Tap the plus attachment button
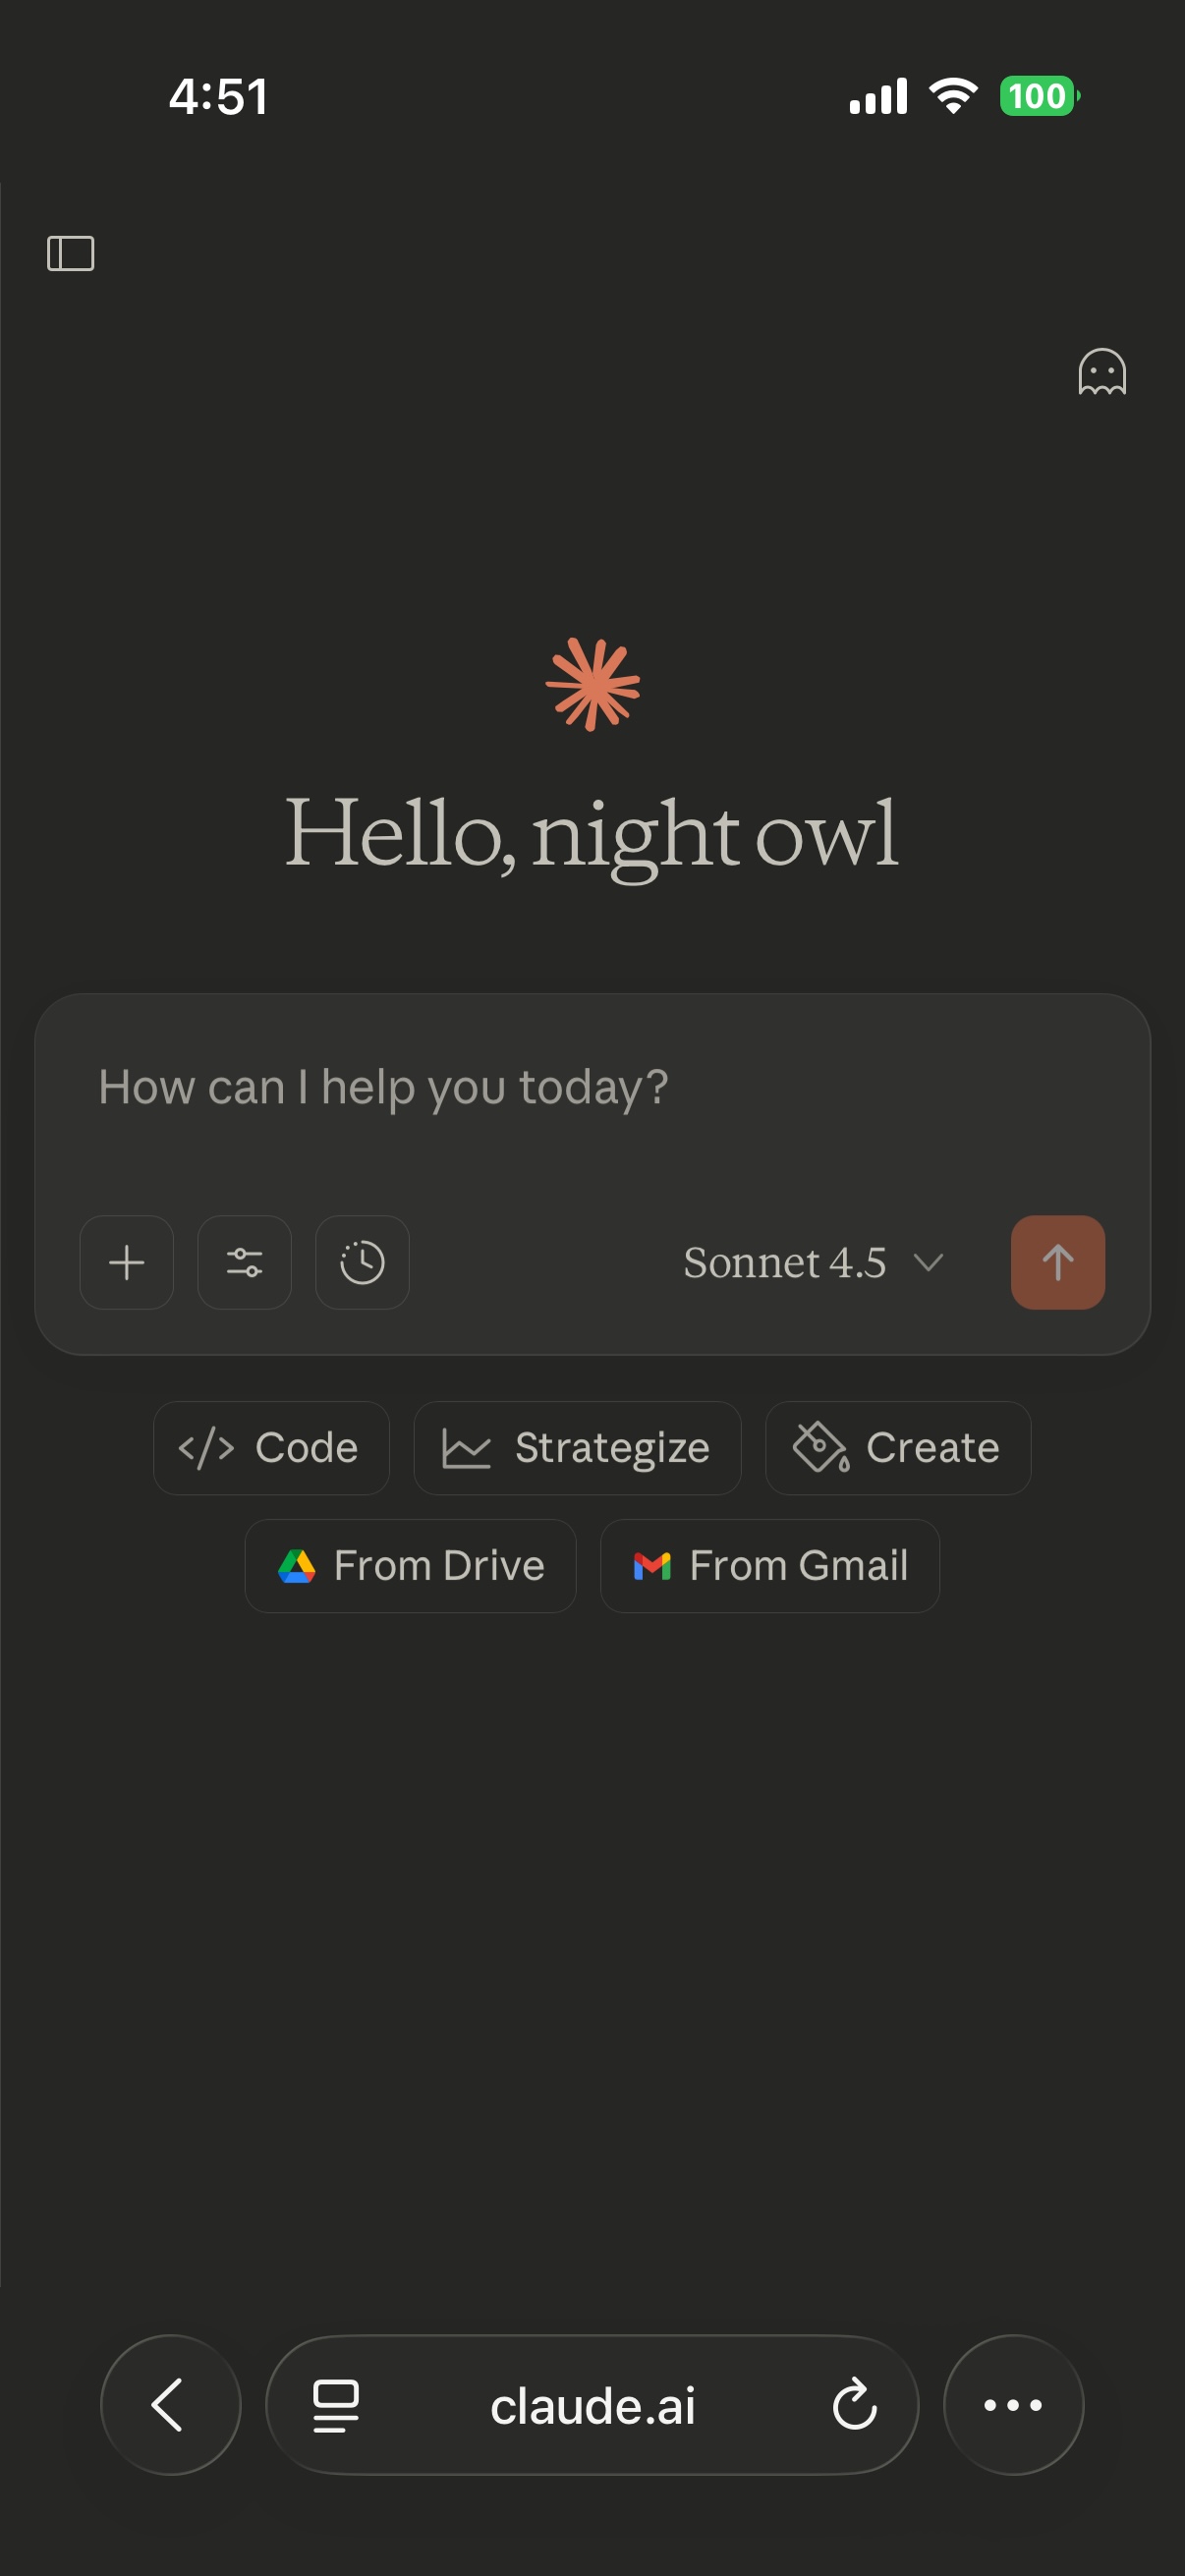The width and height of the screenshot is (1185, 2576). tap(127, 1262)
